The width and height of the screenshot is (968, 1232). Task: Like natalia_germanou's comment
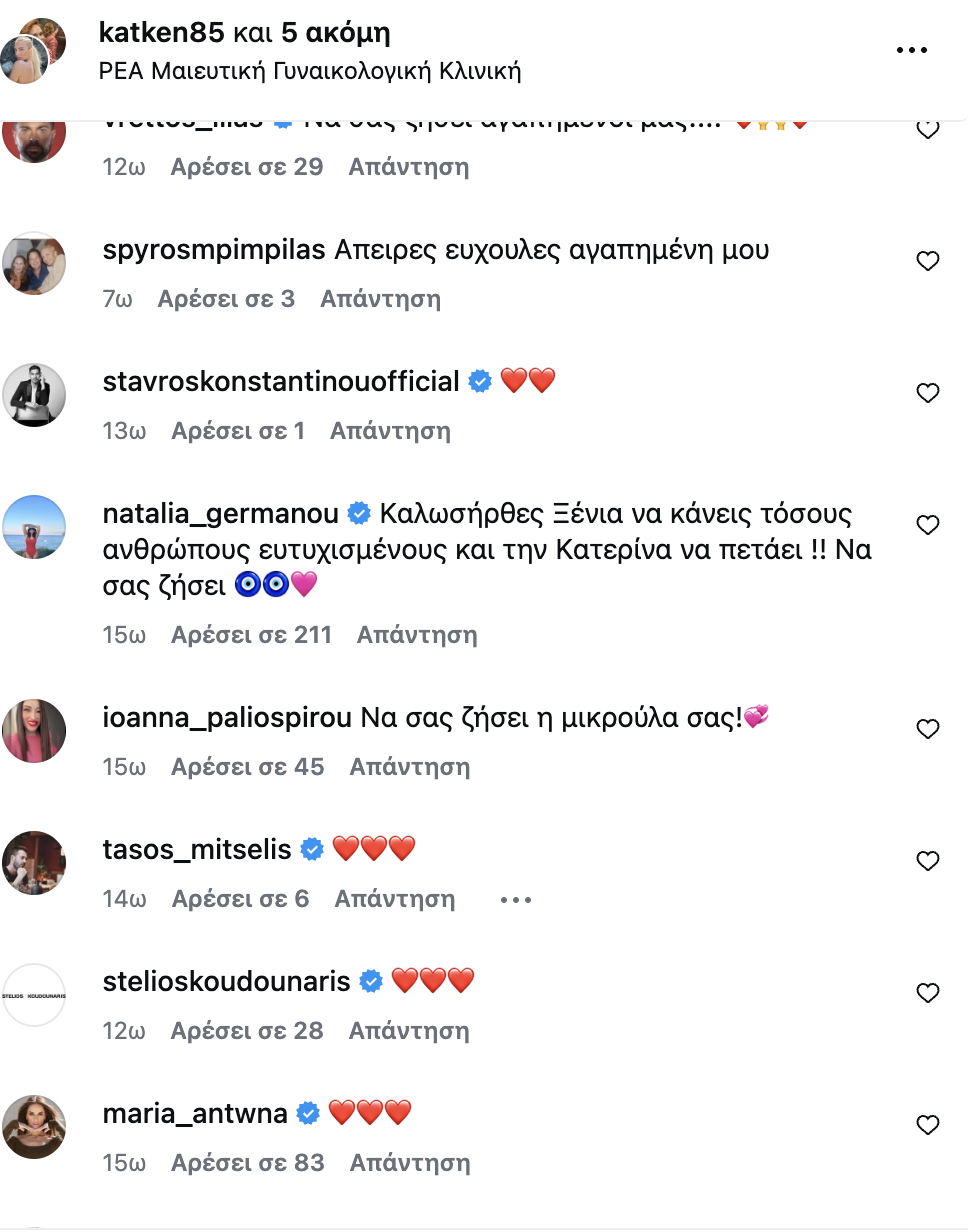(x=928, y=526)
